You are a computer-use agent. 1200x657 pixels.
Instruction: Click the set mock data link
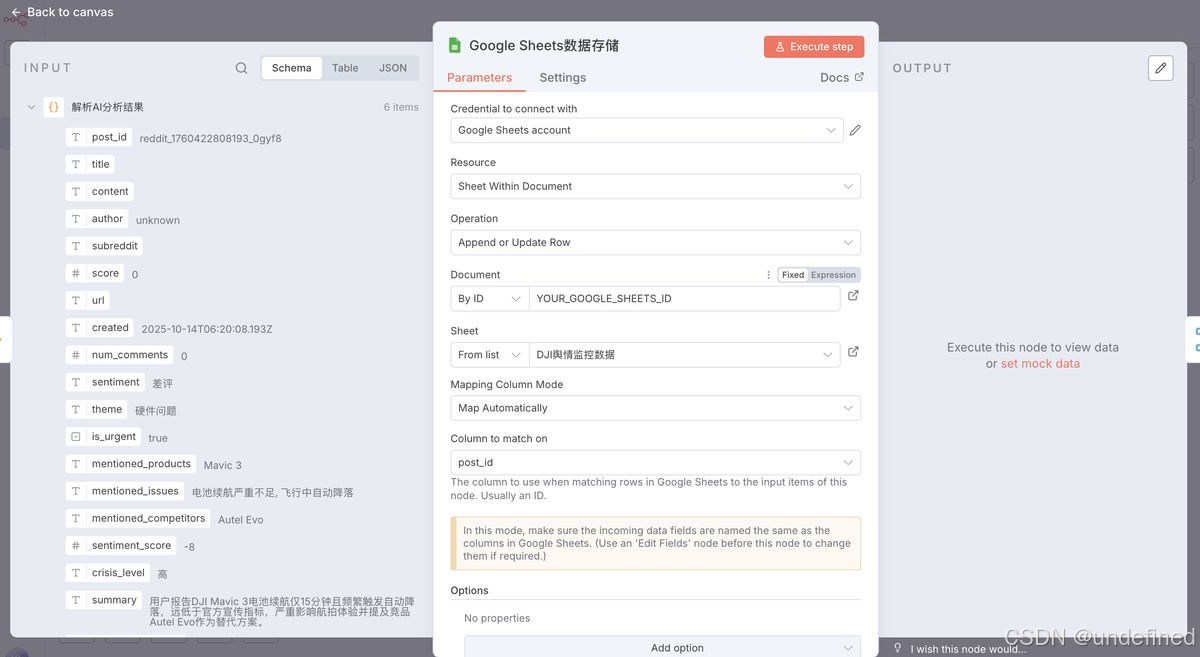point(1040,364)
